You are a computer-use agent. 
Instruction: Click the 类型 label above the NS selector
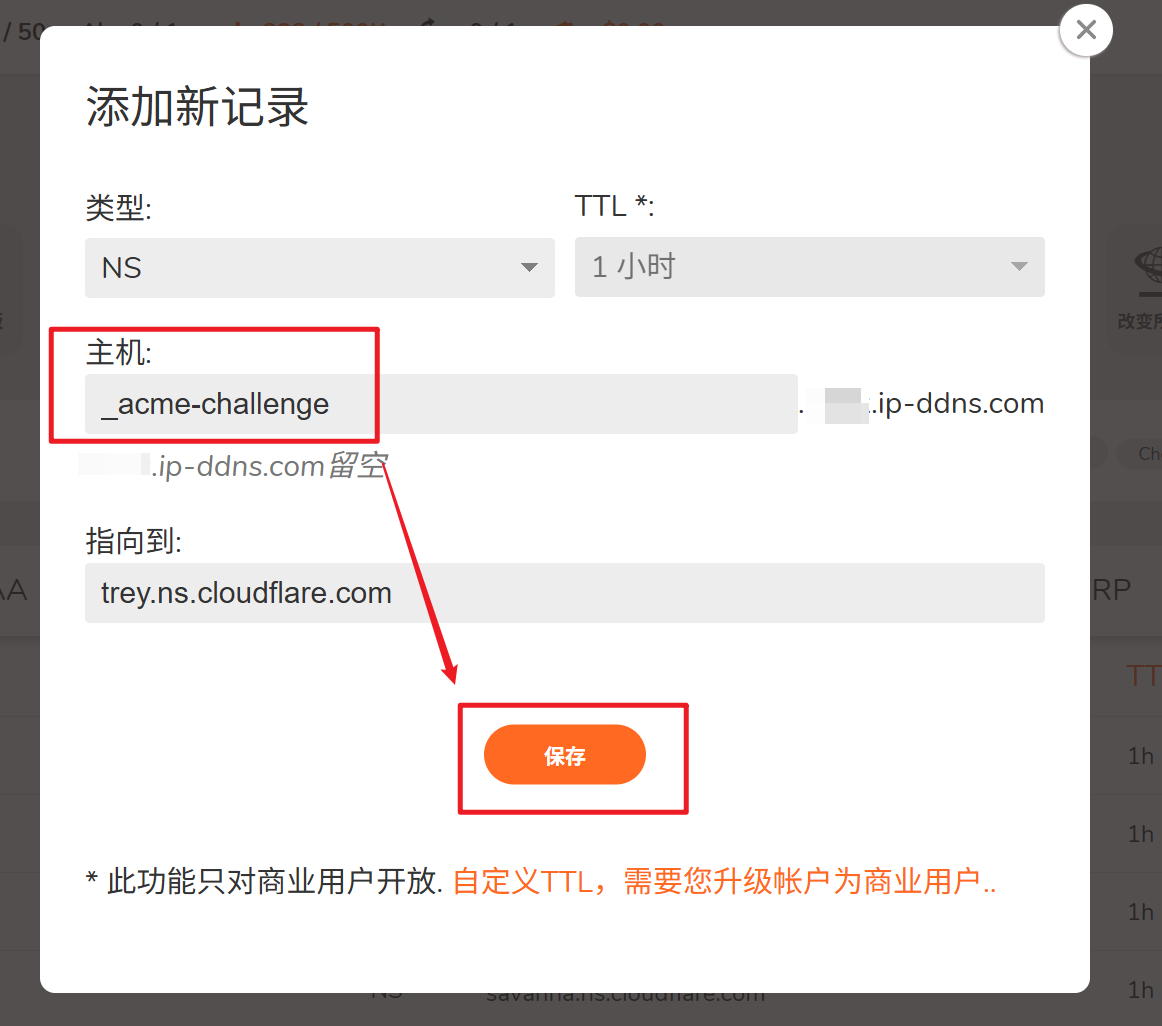(x=119, y=208)
